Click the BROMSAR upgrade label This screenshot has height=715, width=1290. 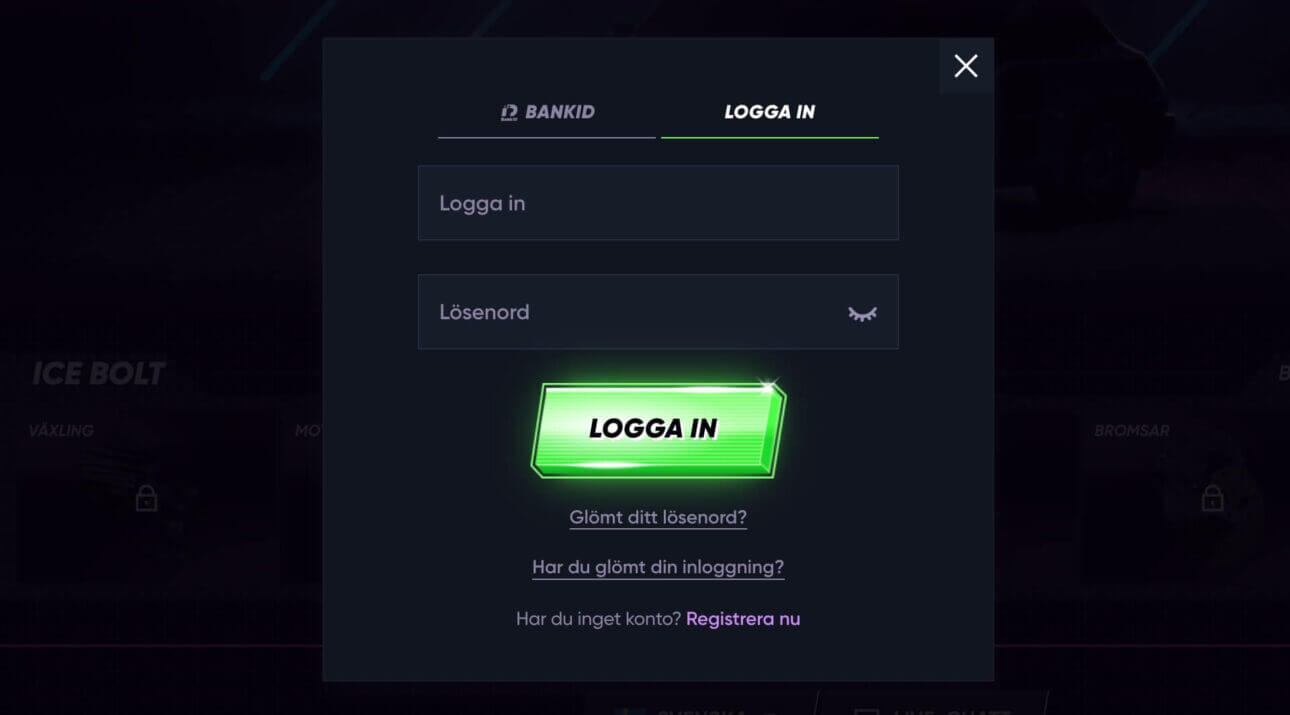[1132, 431]
